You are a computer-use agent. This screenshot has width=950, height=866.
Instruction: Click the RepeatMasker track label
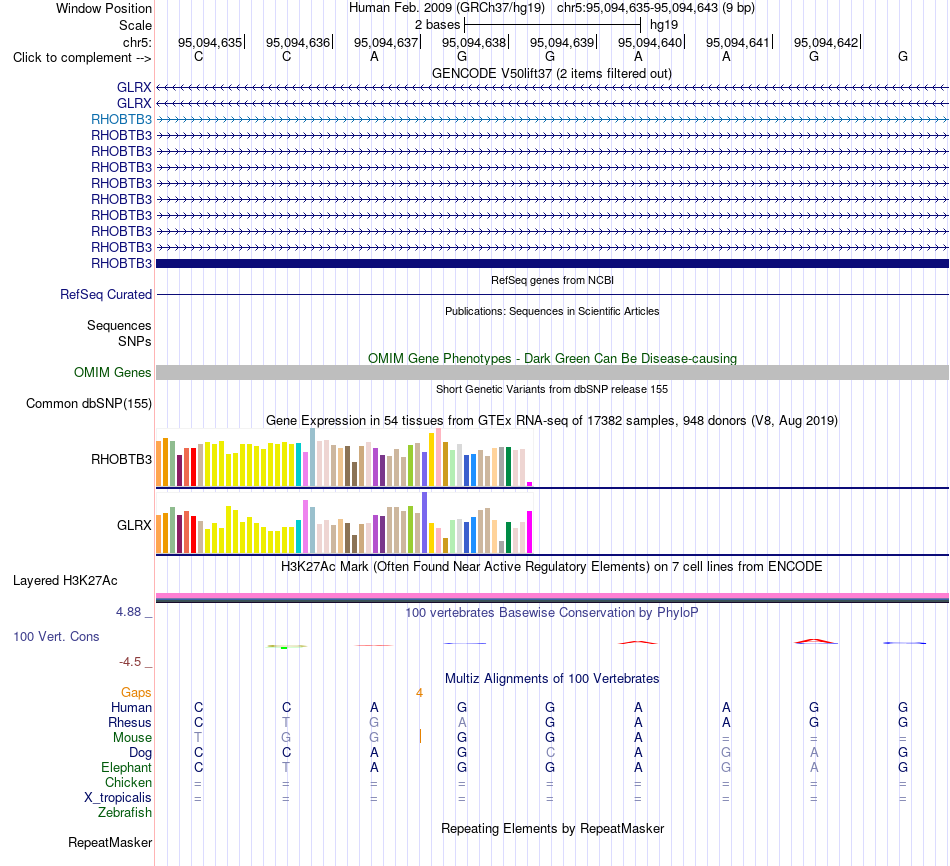coord(110,842)
